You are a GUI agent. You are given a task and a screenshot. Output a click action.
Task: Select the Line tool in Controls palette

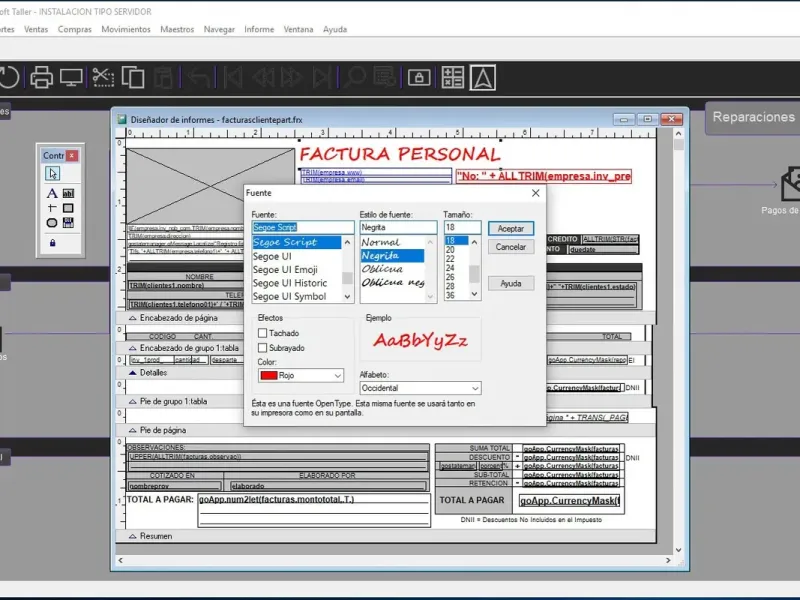point(52,208)
